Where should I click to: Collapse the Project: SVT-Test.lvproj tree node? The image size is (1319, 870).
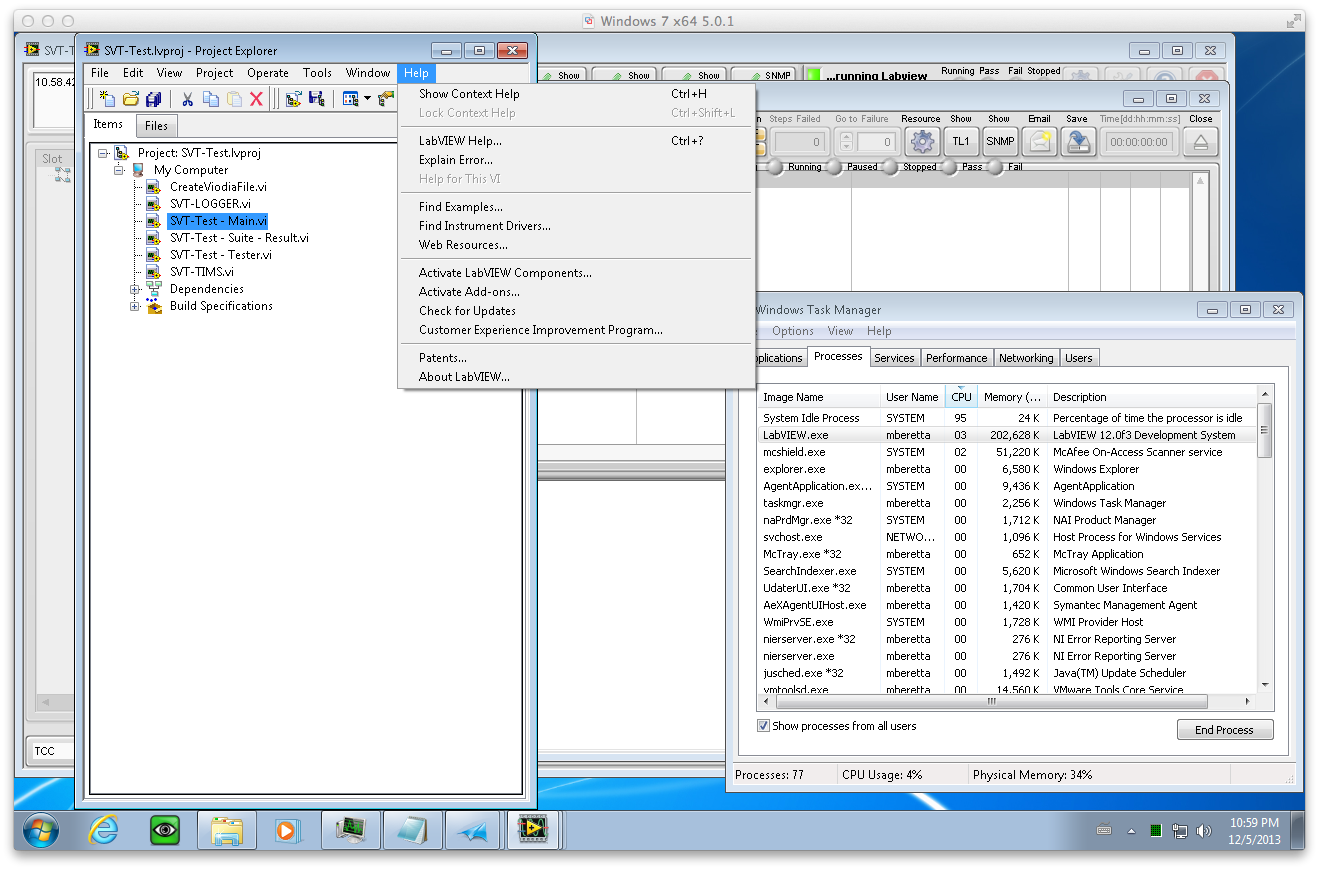103,153
